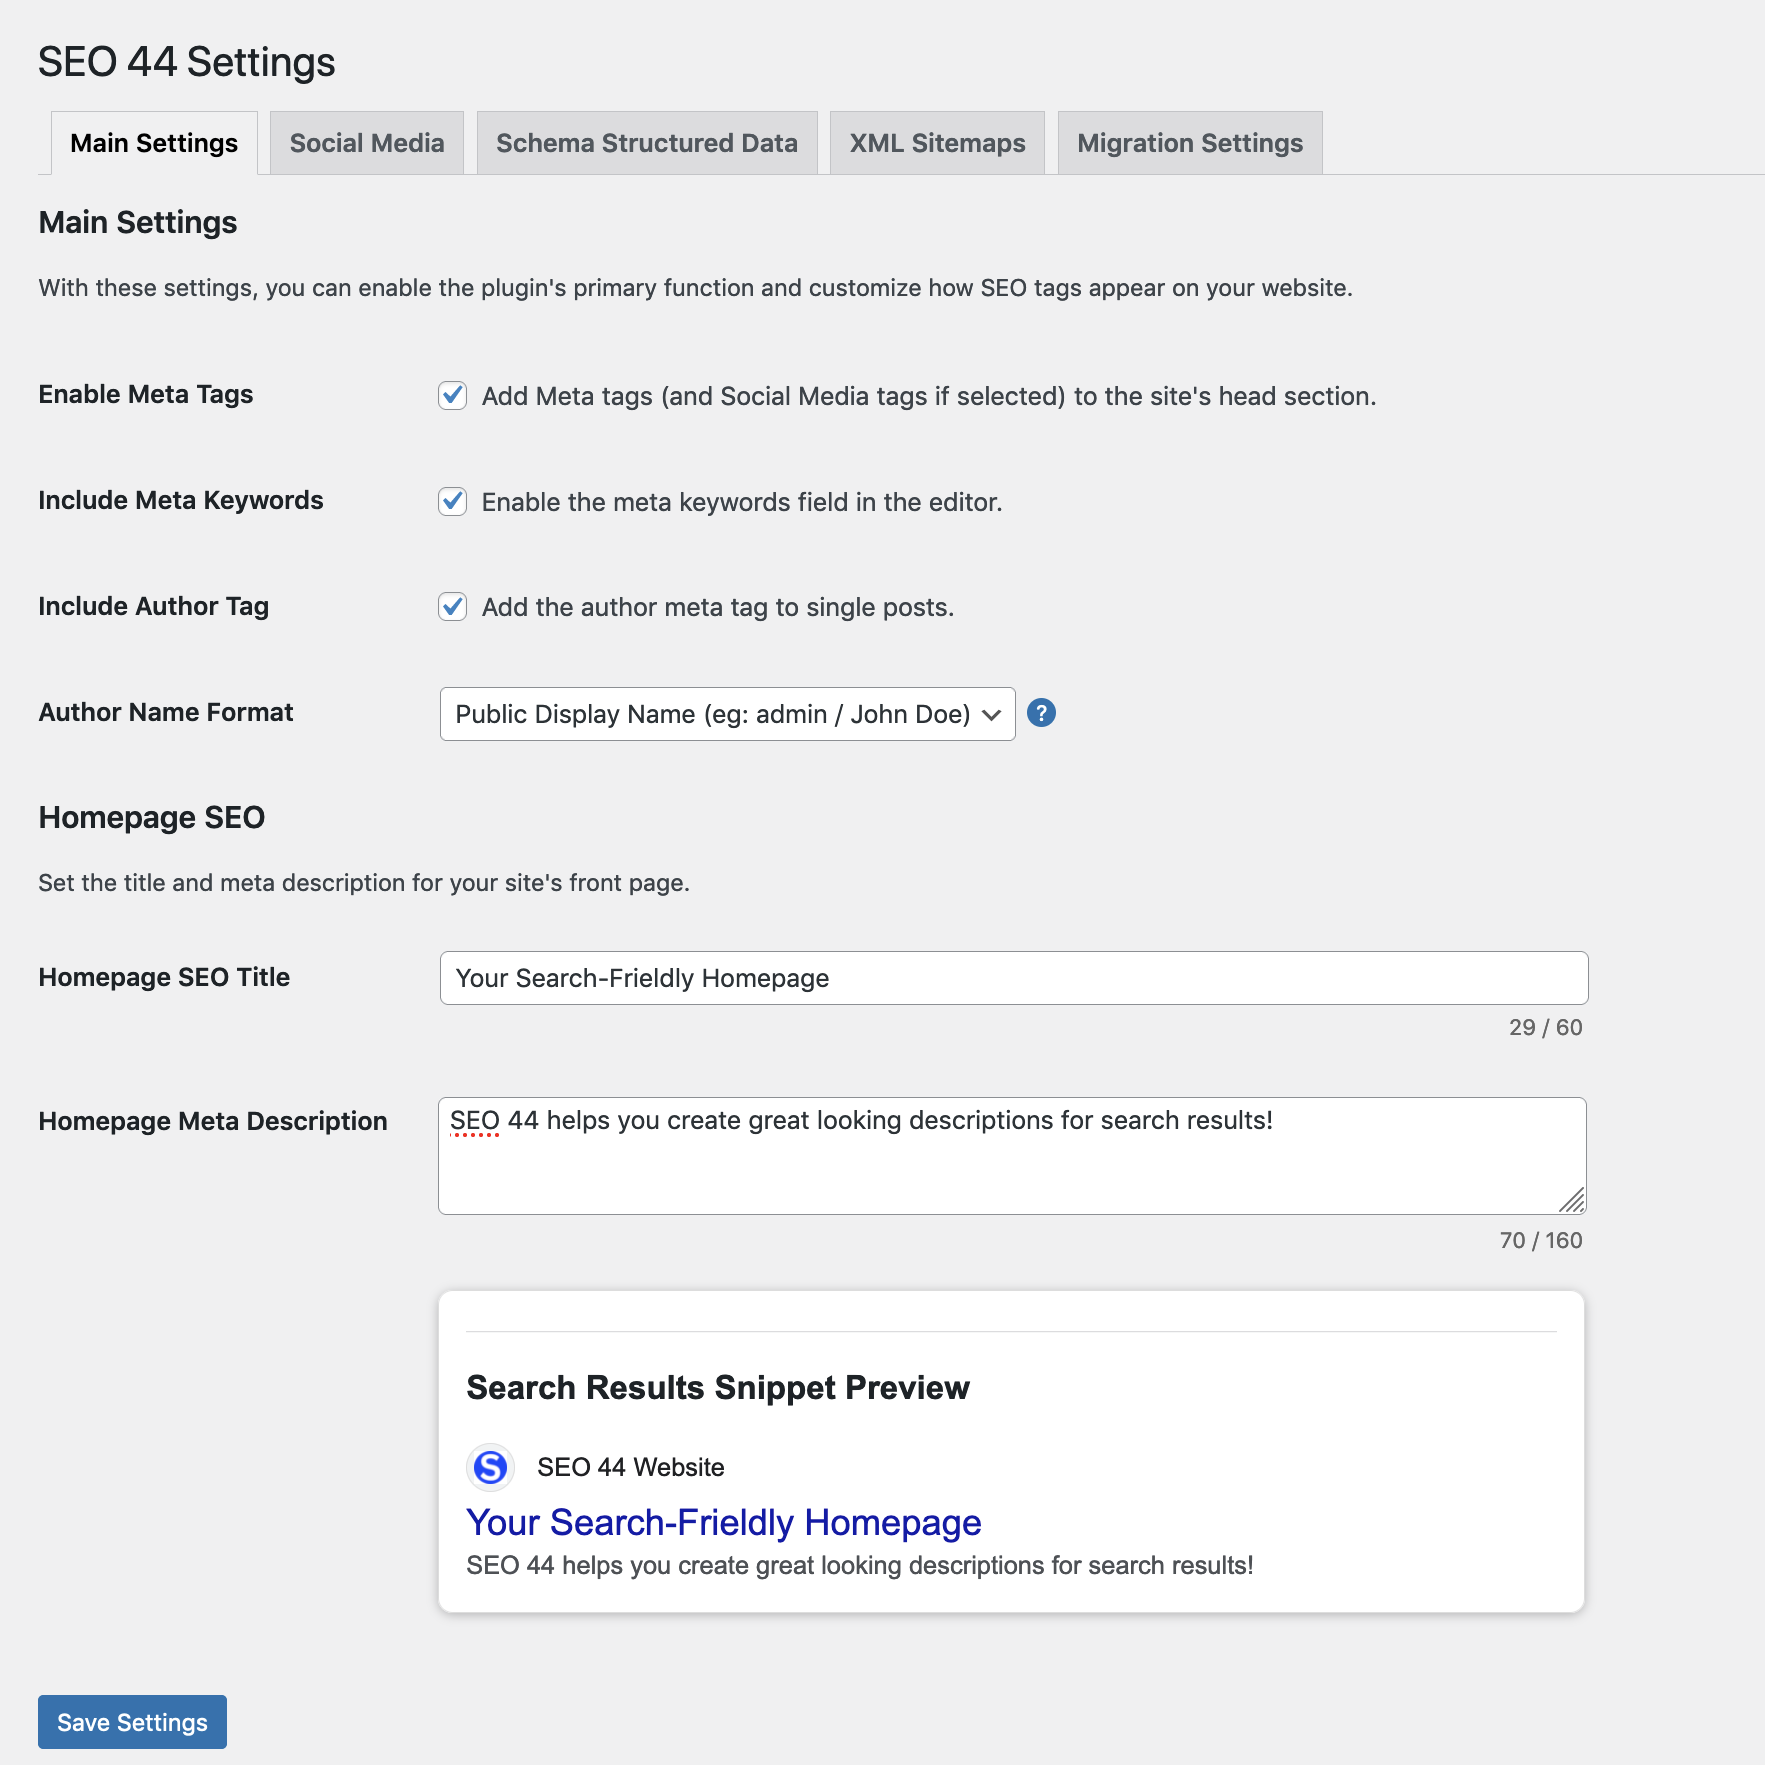Click the 29 / 60 character counter

click(x=1544, y=1027)
